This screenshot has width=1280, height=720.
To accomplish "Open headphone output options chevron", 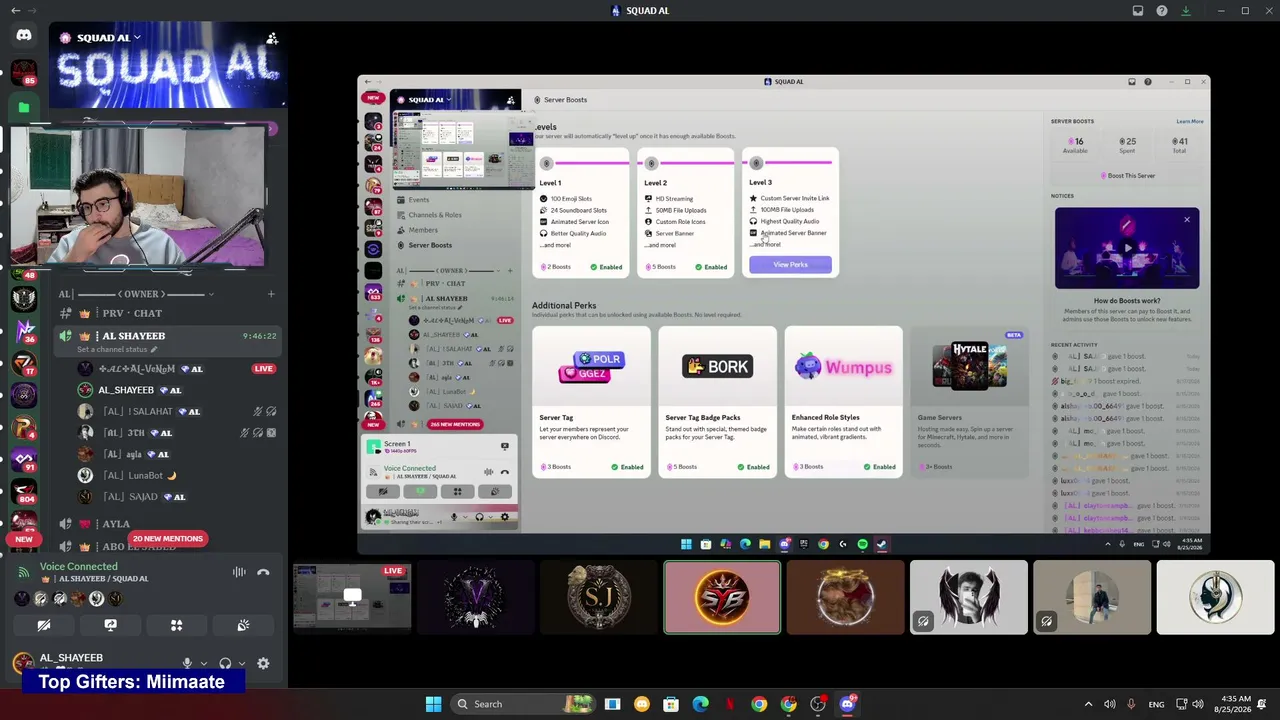I will click(x=241, y=663).
